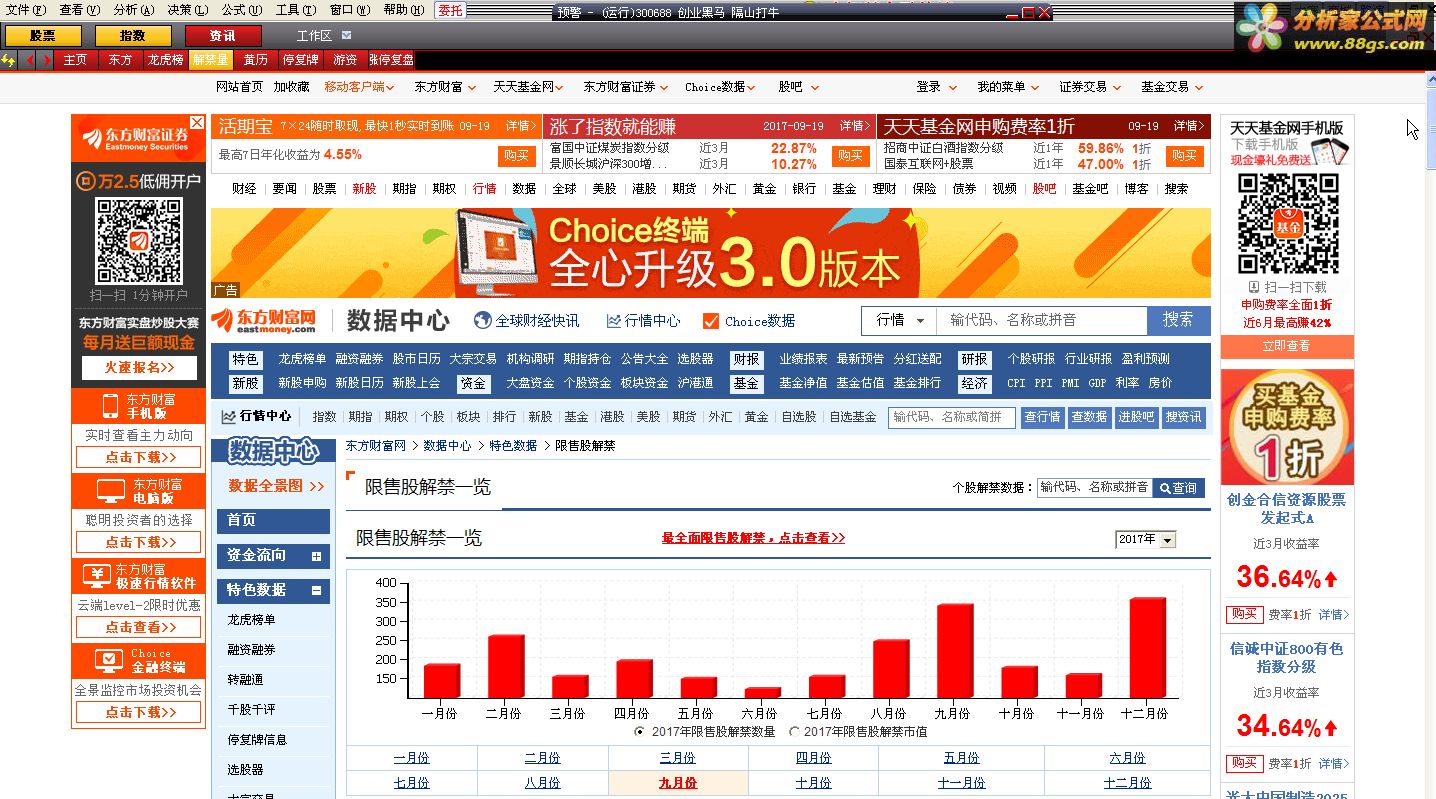Screen dimensions: 1436x799
Task: Click the 东方财富证券 account QR code
Action: (139, 240)
